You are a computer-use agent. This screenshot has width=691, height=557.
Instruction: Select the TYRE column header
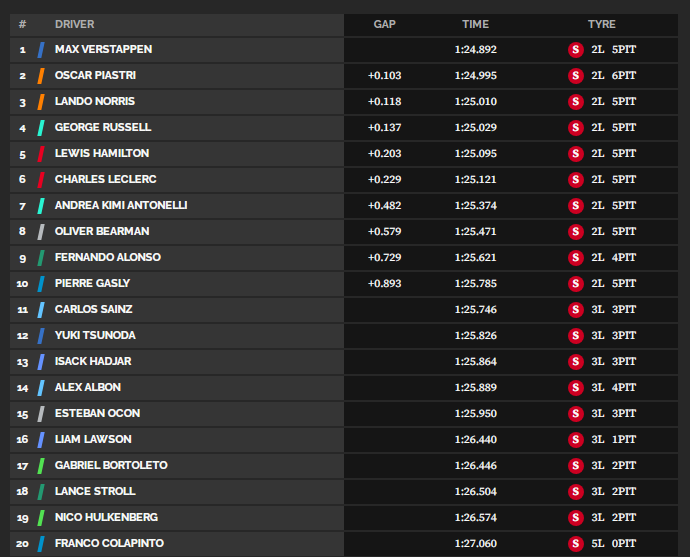602,24
